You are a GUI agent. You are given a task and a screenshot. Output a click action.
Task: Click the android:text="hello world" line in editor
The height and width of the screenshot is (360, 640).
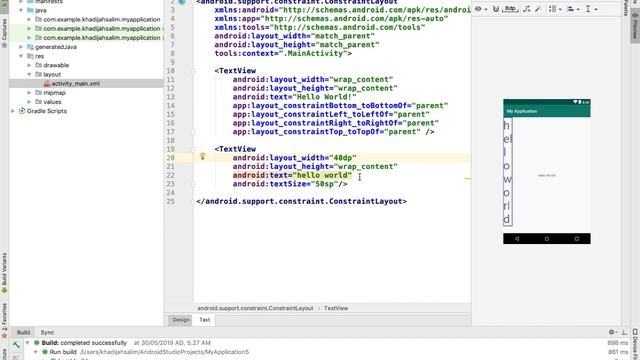pyautogui.click(x=292, y=175)
